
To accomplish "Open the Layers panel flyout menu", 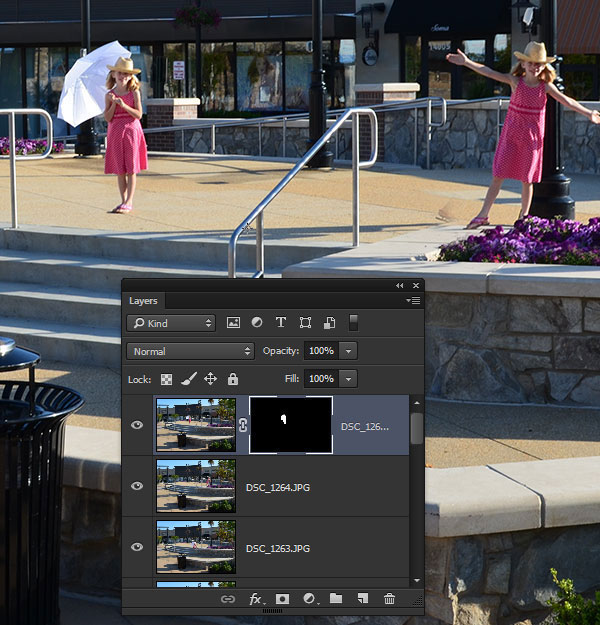I will pyautogui.click(x=413, y=300).
